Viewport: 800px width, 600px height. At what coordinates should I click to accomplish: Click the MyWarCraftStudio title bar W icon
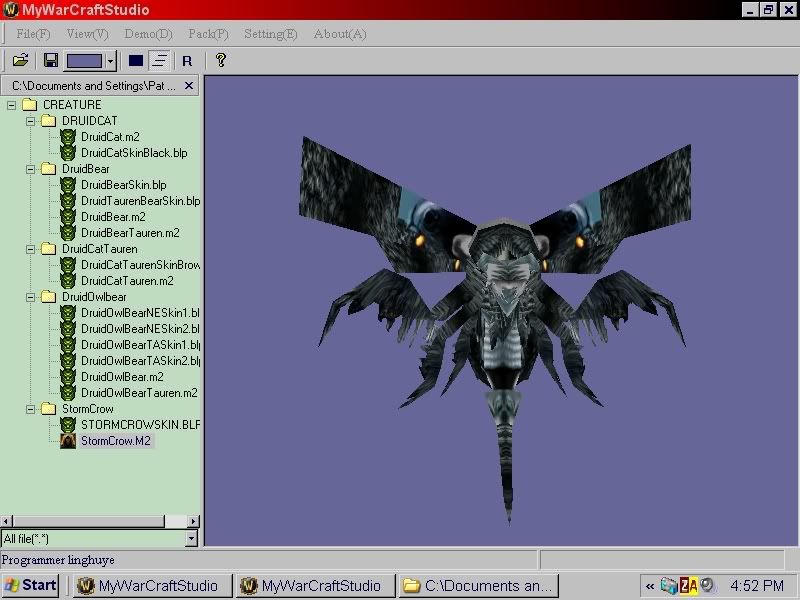[11, 10]
